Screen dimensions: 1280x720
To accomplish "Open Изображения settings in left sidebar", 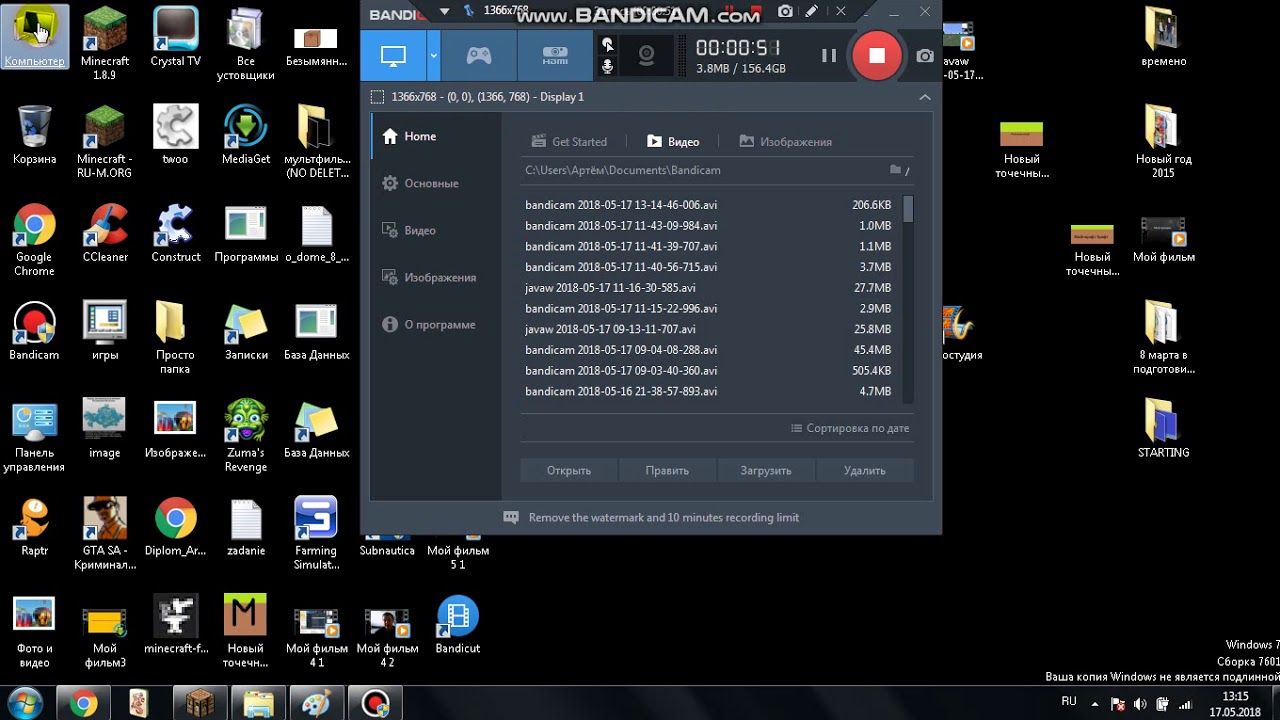I will coord(436,277).
